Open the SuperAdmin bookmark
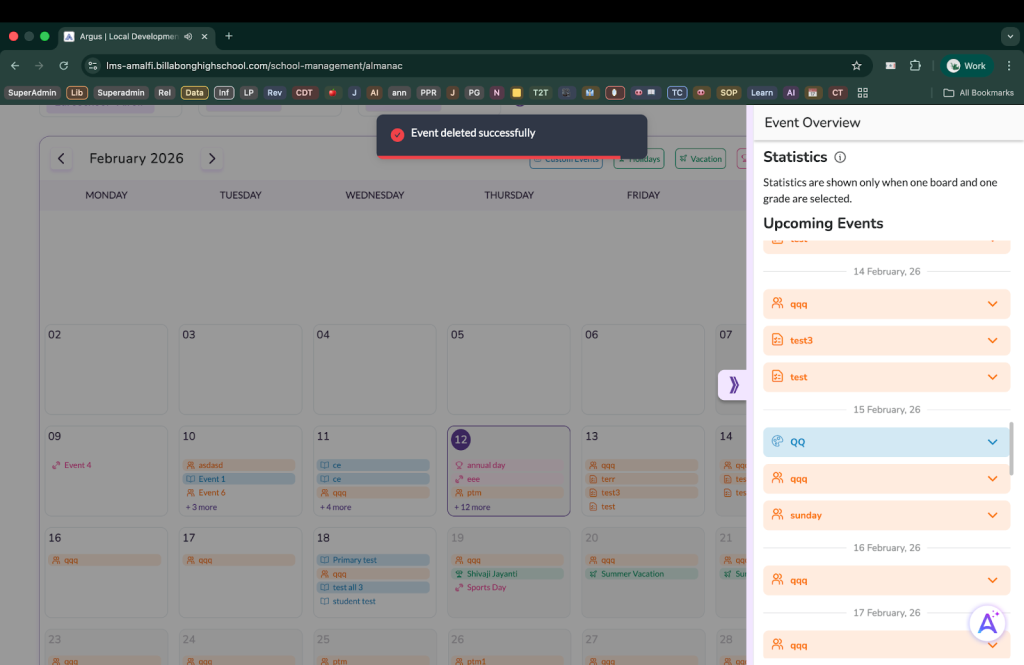 [x=32, y=93]
